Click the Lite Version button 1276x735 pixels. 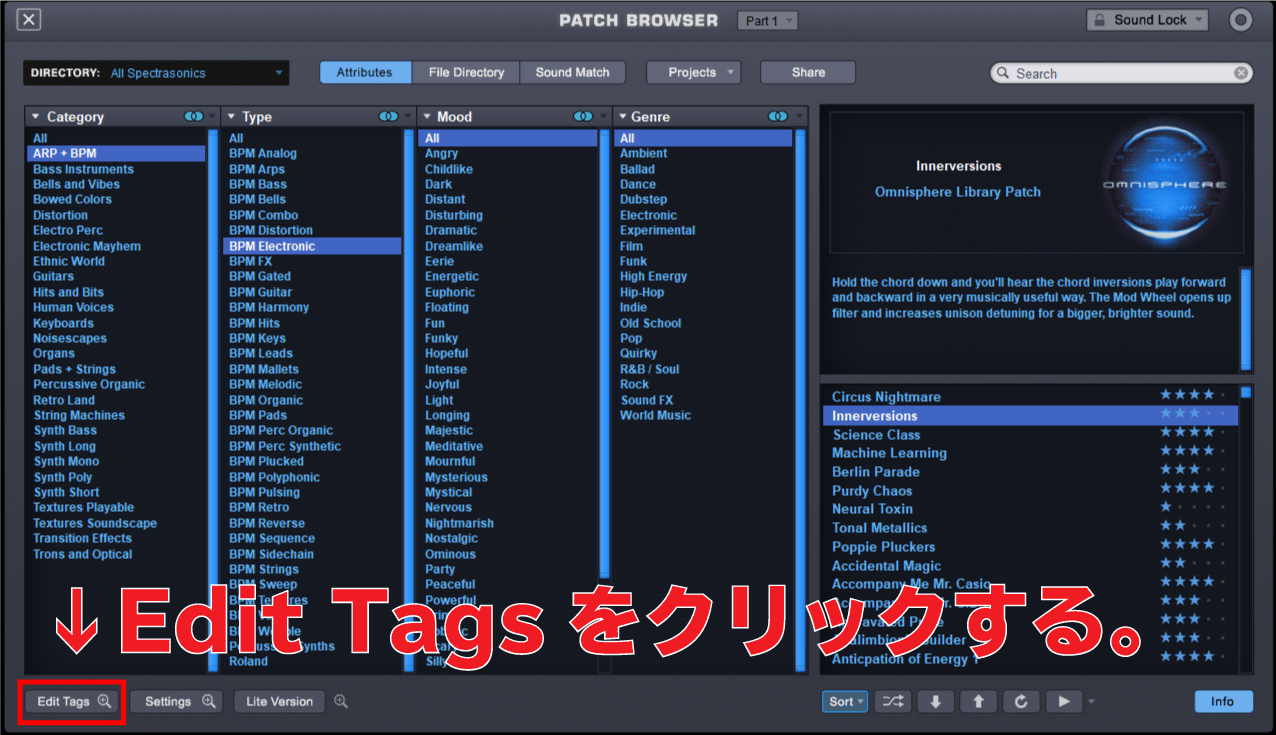280,701
